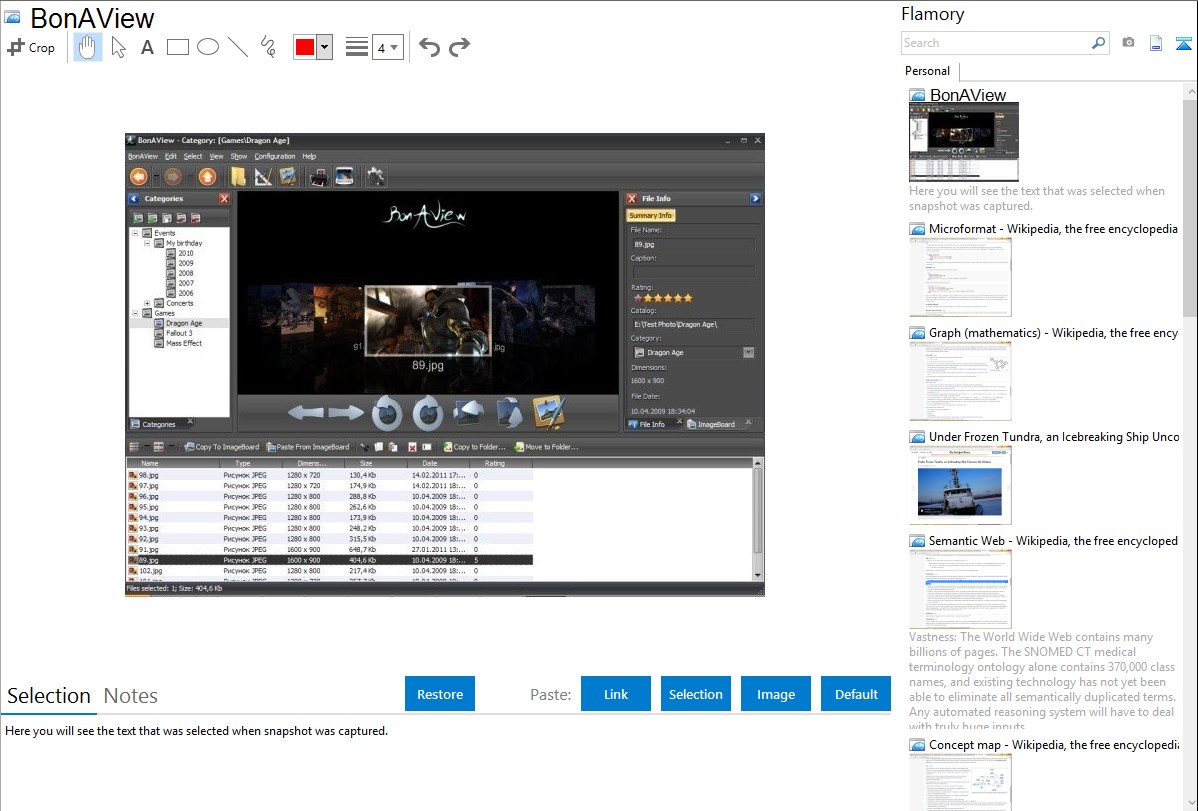Open the Under Frozen Tundra snapshot thumbnail
This screenshot has height=811, width=1198.
click(x=960, y=485)
